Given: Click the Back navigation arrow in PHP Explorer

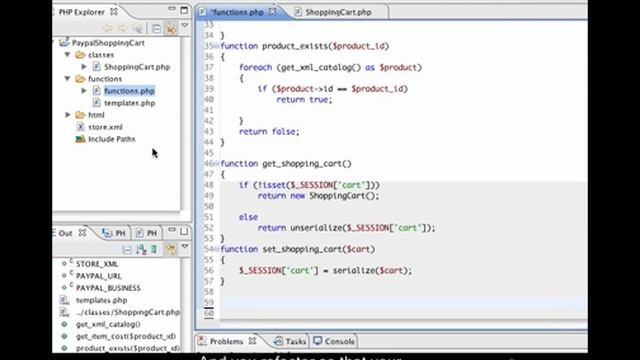Looking at the screenshot, I should pos(107,28).
